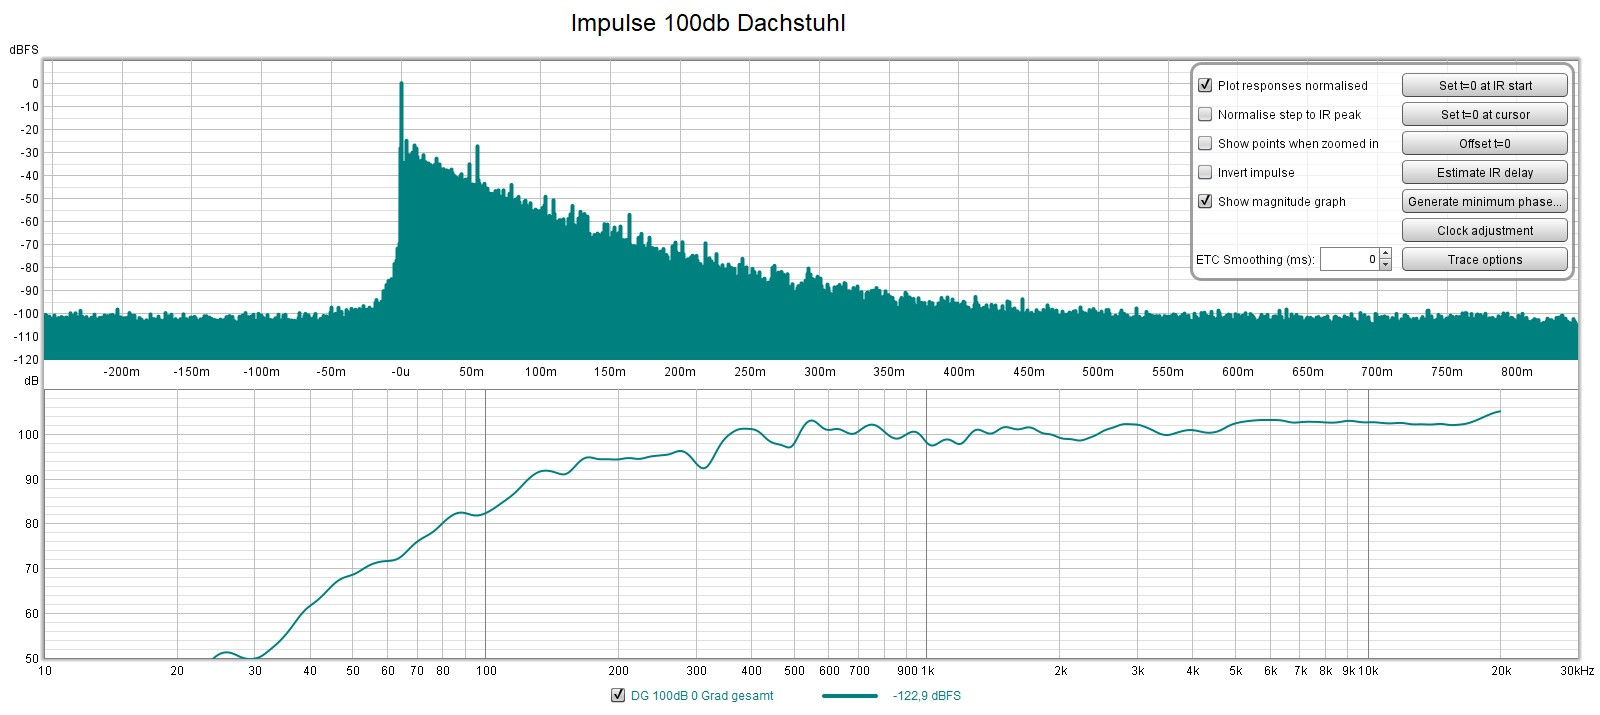Viewport: 1600px width, 715px height.
Task: Decrease ETC Smoothing with down arrow
Action: pyautogui.click(x=1385, y=265)
